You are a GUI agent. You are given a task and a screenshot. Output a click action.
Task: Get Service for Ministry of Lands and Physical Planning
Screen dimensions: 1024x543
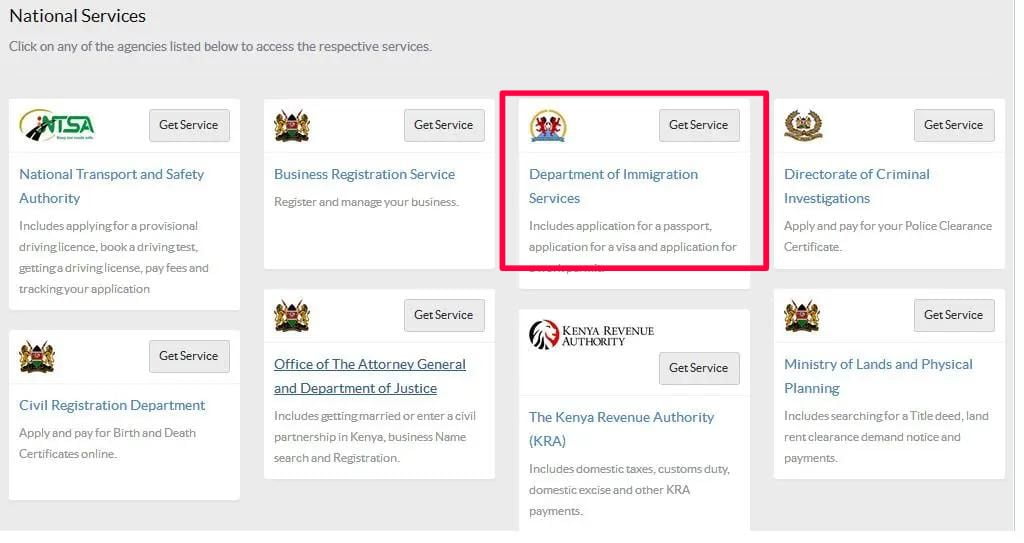[x=954, y=315]
